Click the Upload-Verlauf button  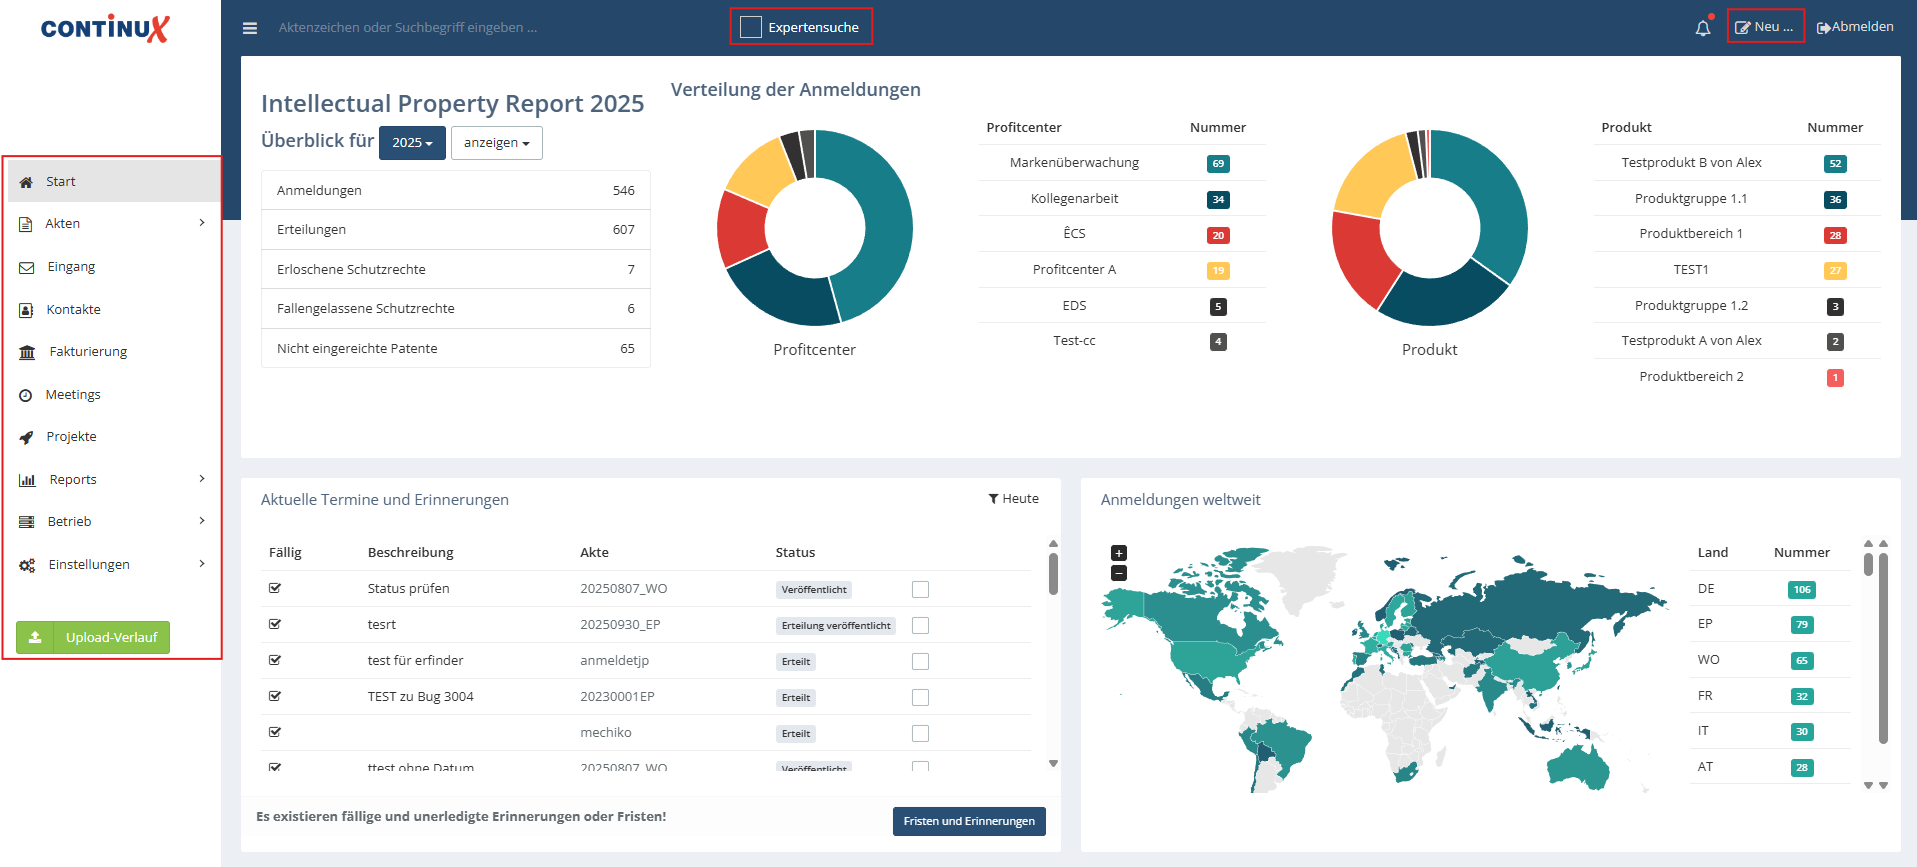pyautogui.click(x=93, y=637)
